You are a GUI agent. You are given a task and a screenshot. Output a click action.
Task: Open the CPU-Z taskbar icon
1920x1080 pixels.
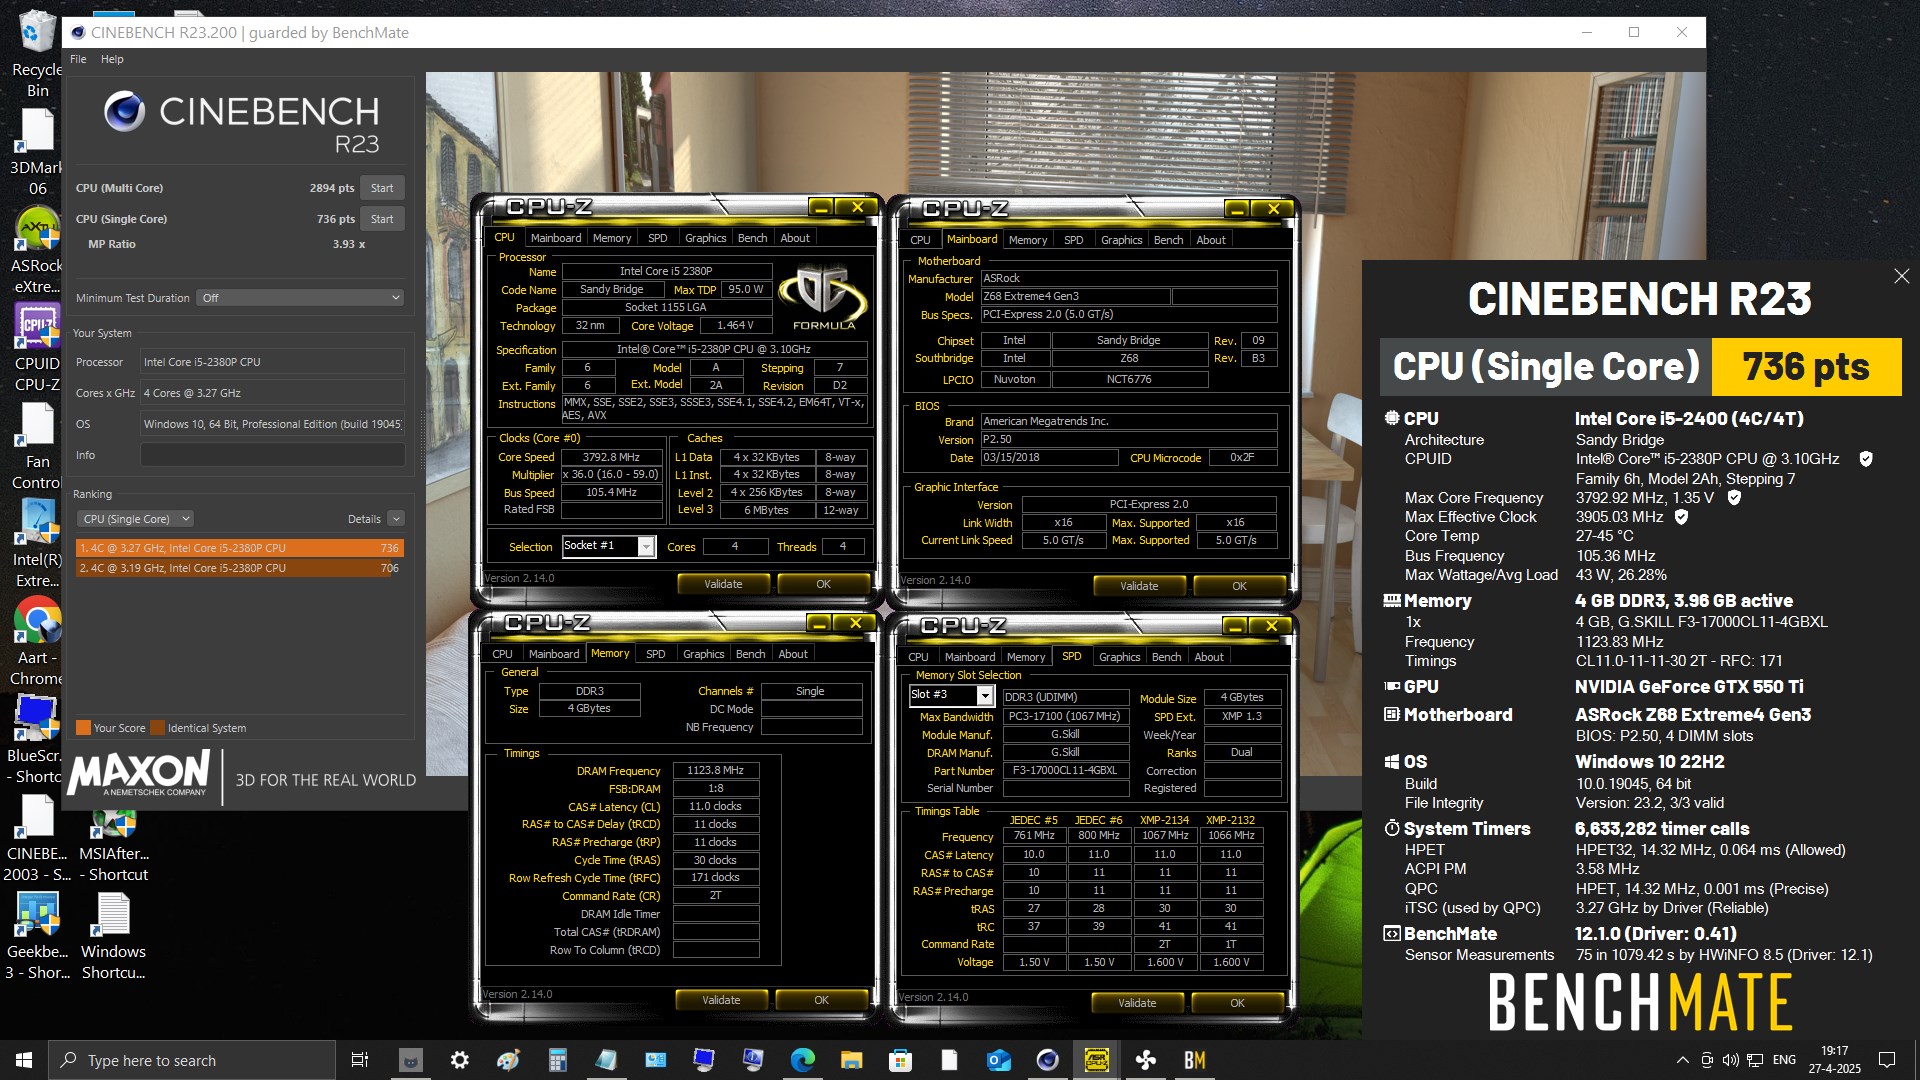pyautogui.click(x=1096, y=1060)
